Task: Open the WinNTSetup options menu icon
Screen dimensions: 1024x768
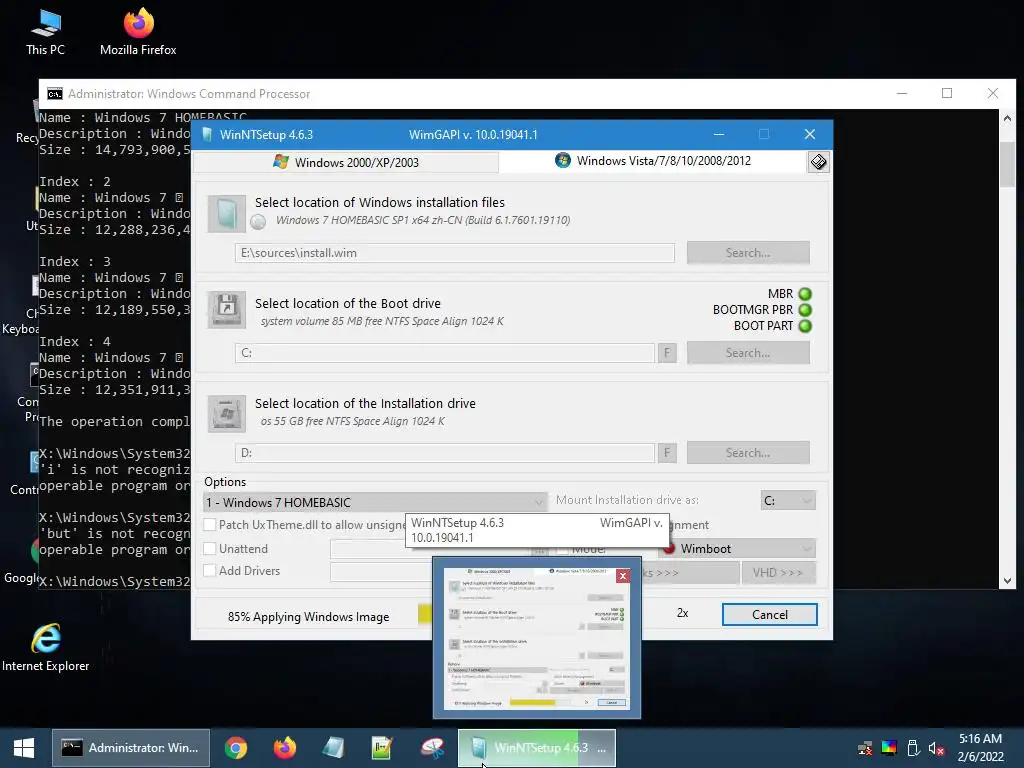Action: 818,162
